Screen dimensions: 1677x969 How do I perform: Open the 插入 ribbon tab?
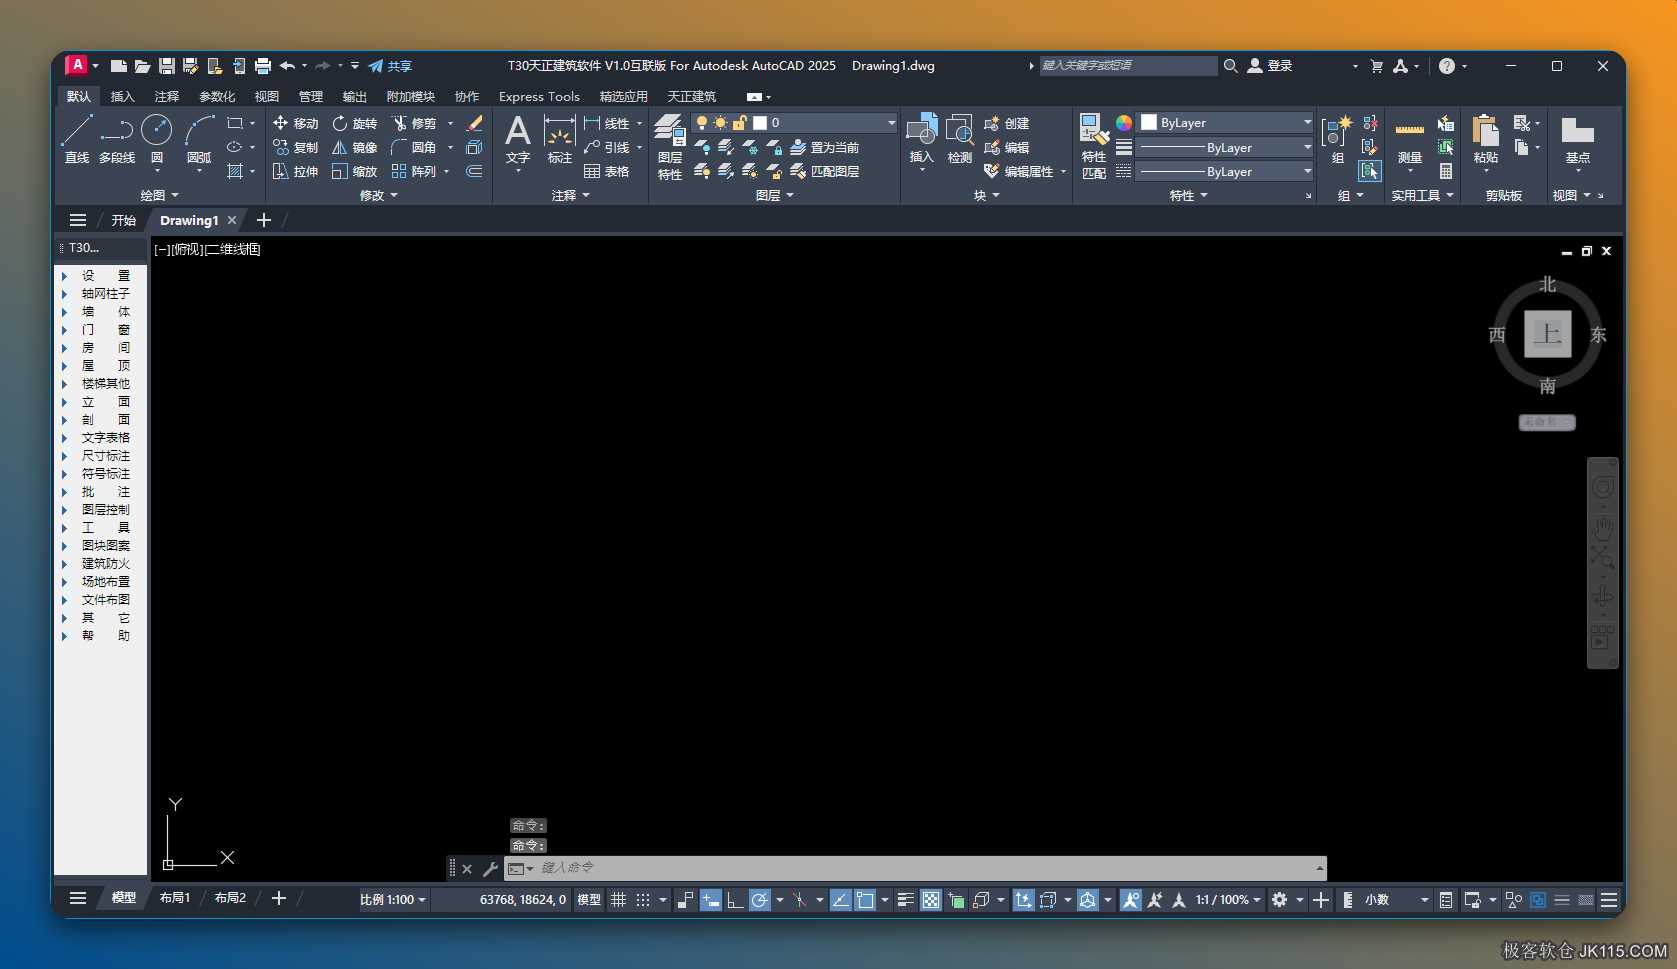tap(122, 96)
